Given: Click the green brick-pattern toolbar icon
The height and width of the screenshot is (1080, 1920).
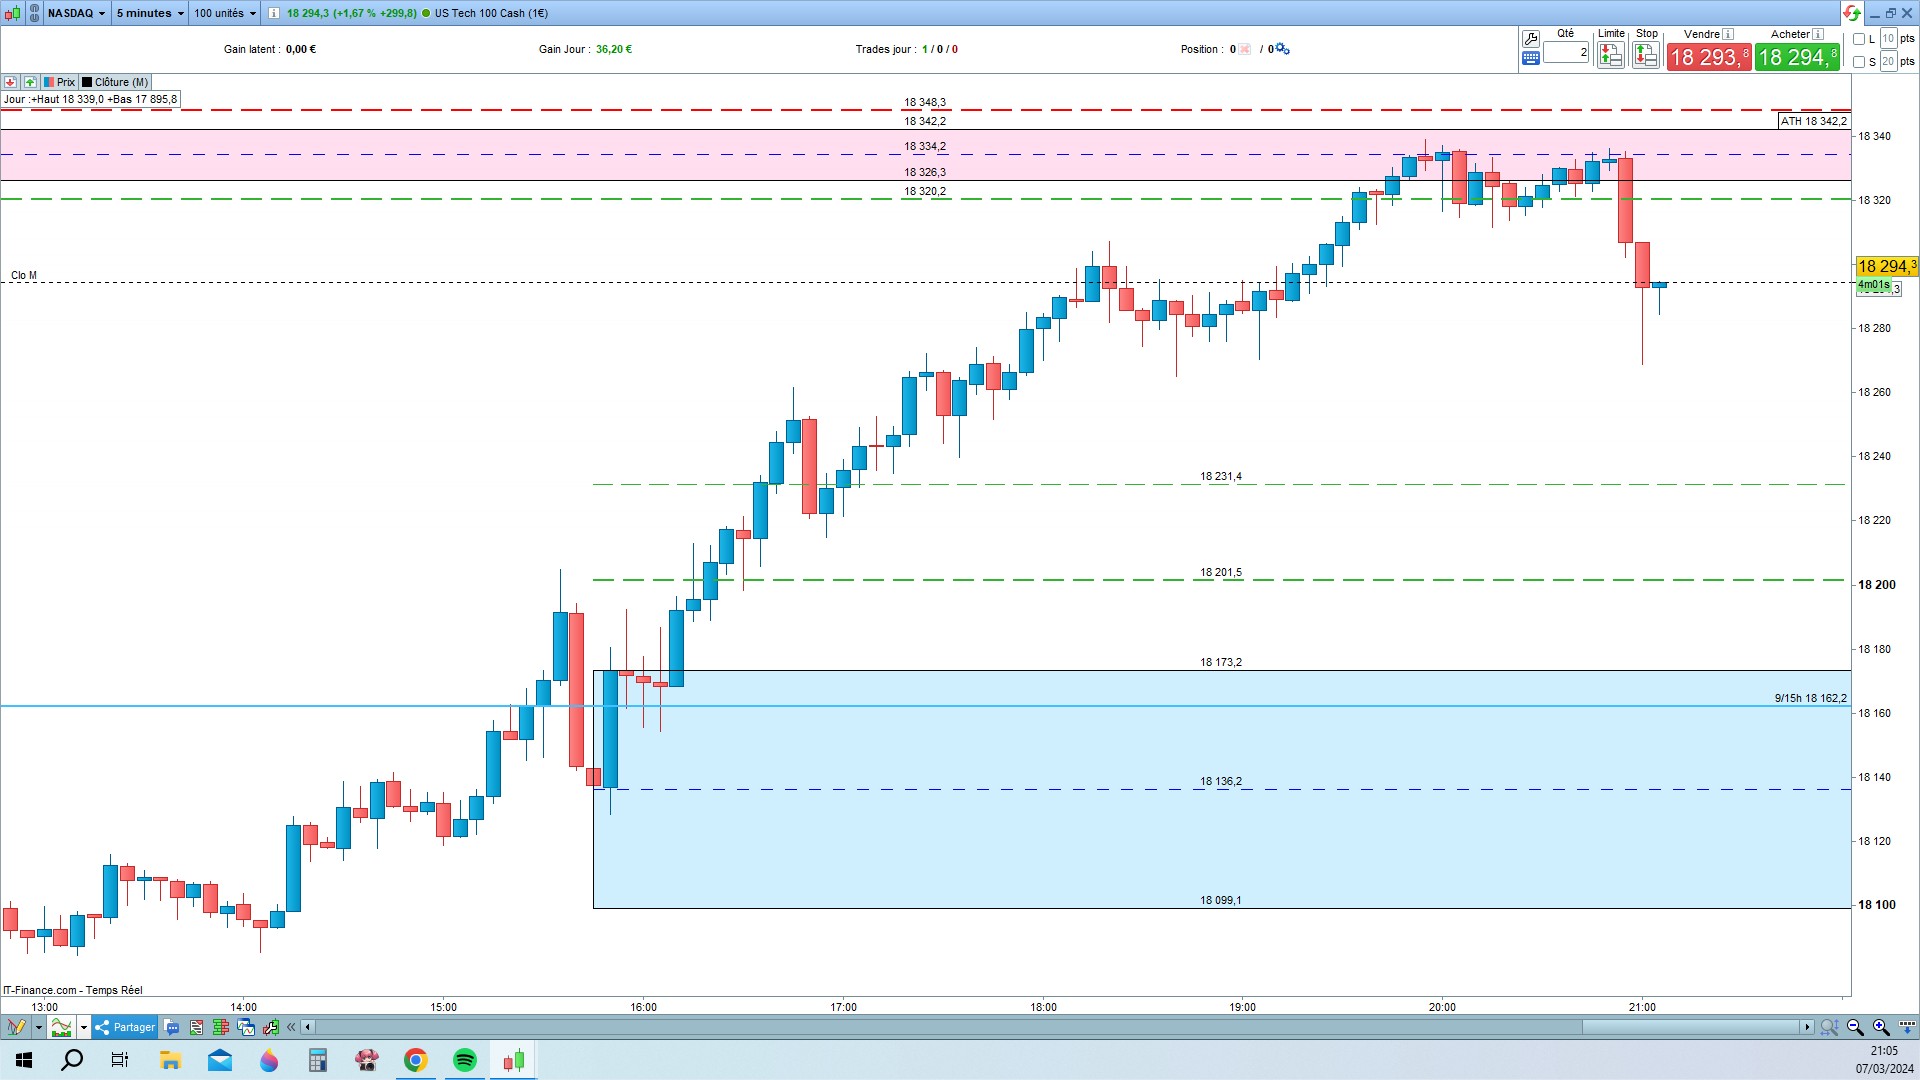Looking at the screenshot, I should [x=221, y=1027].
